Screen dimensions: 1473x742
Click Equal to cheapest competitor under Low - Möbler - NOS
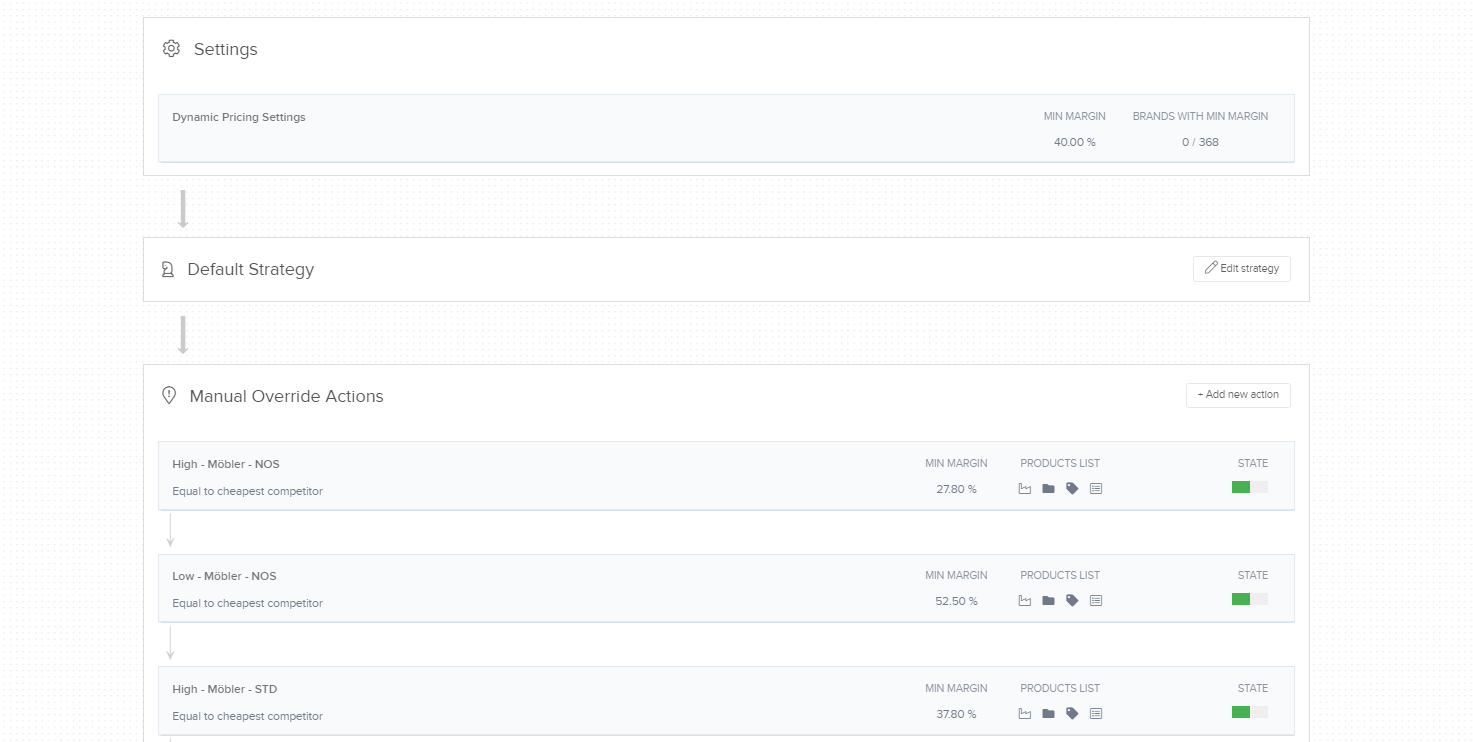[x=247, y=603]
